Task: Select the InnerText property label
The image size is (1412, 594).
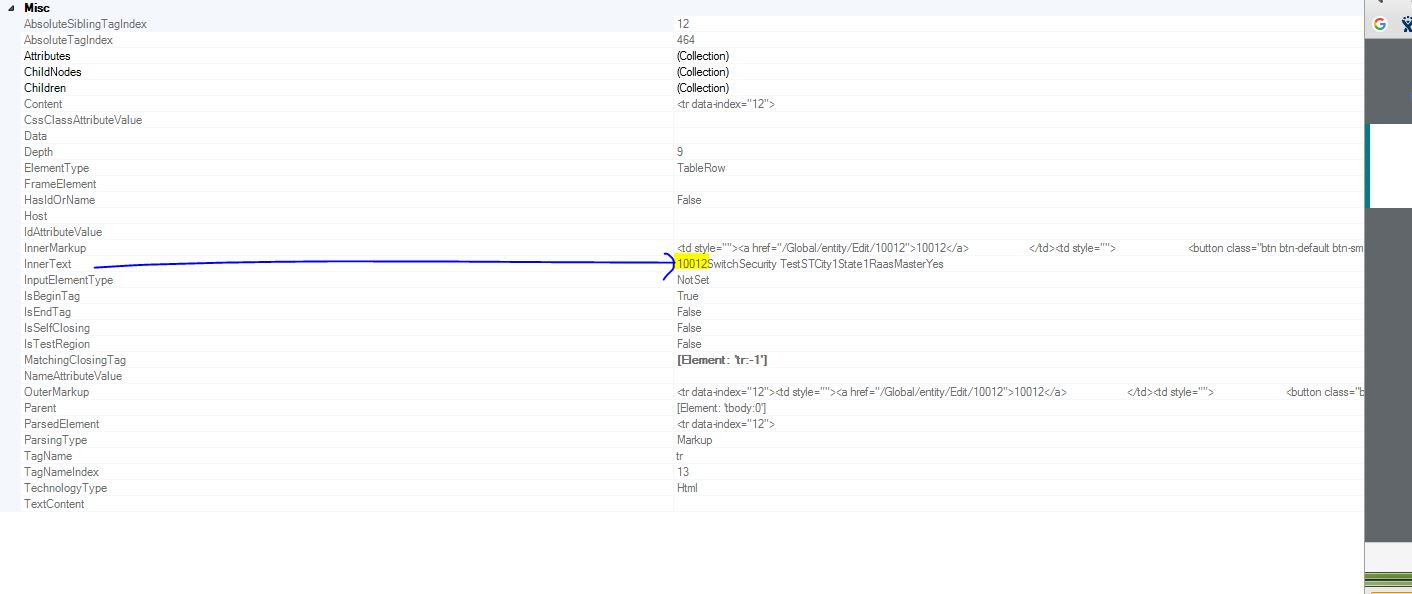Action: pos(47,264)
